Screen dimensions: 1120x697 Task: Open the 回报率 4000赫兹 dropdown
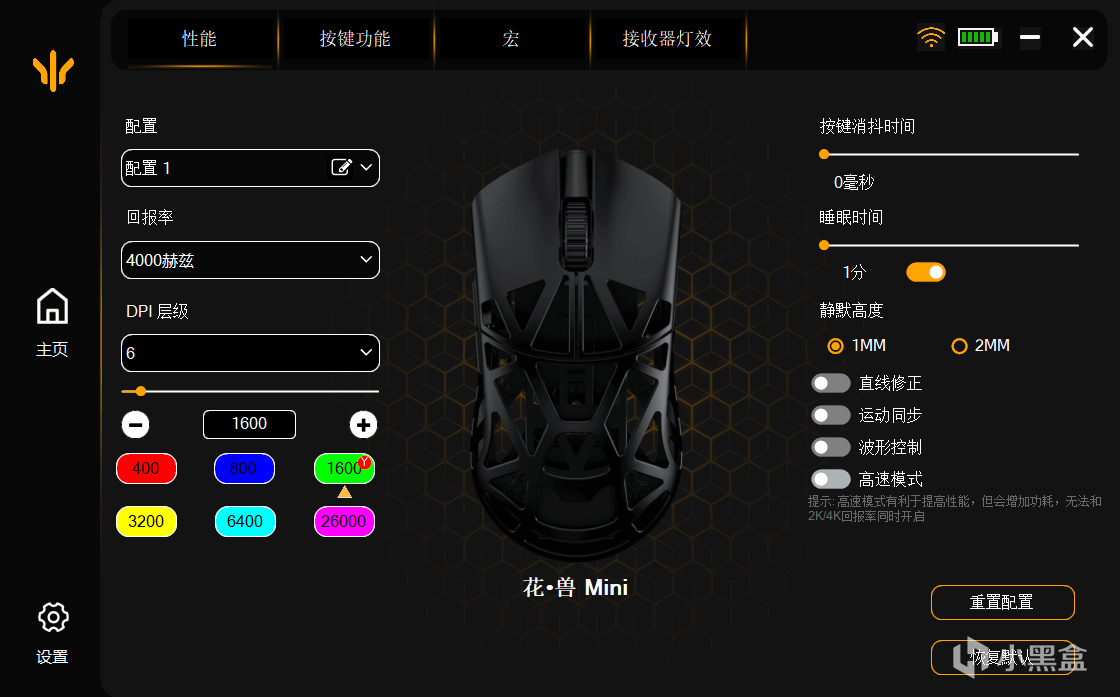tap(250, 260)
